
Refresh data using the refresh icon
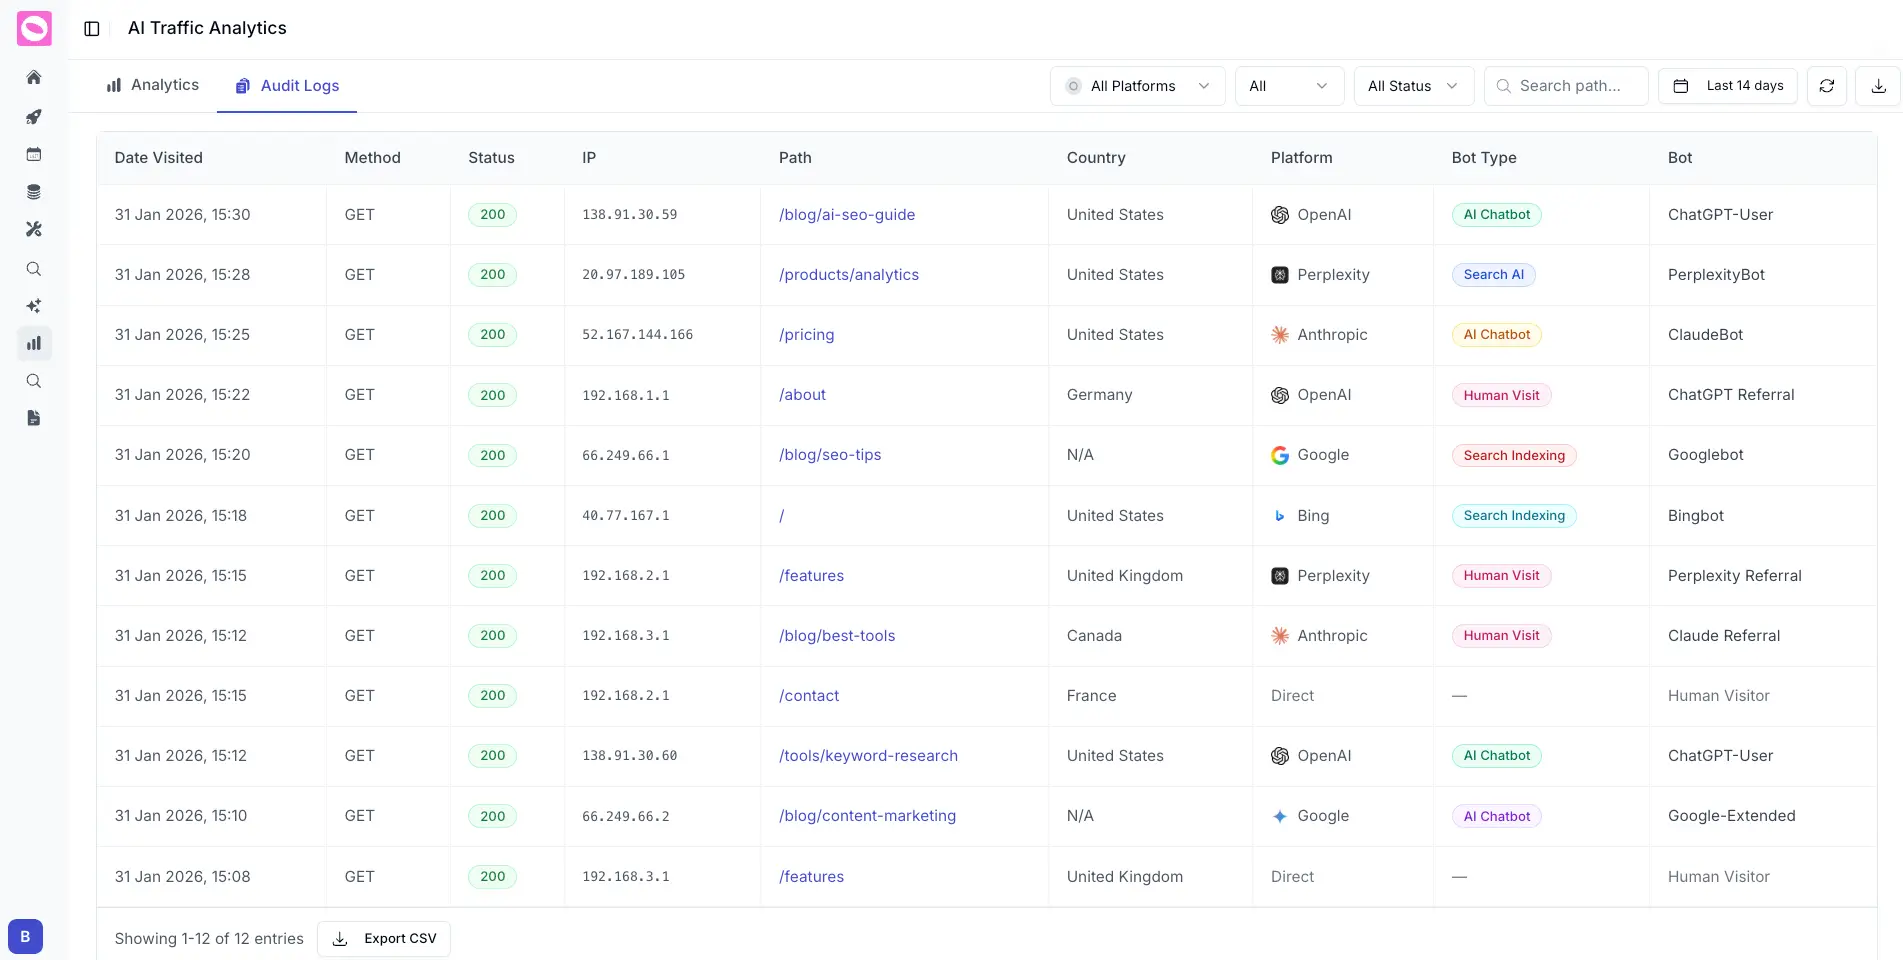tap(1826, 86)
